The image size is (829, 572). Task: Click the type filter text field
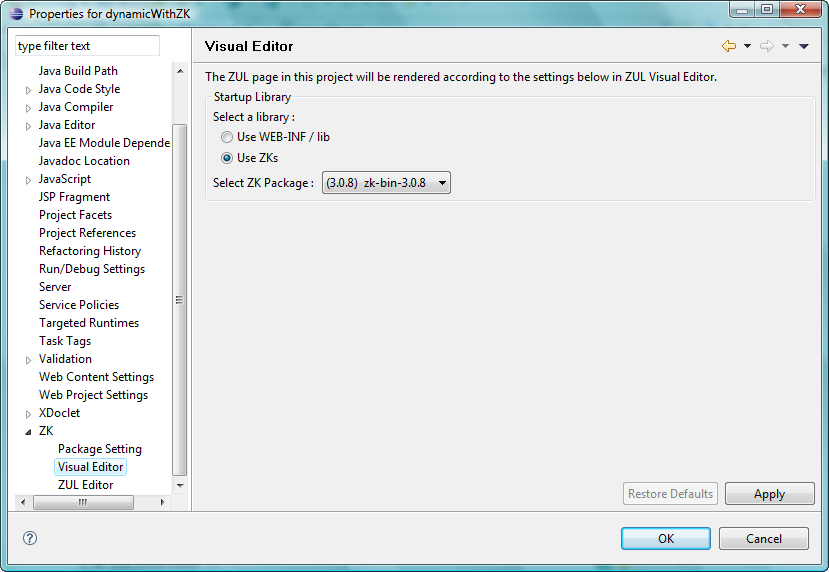click(87, 45)
